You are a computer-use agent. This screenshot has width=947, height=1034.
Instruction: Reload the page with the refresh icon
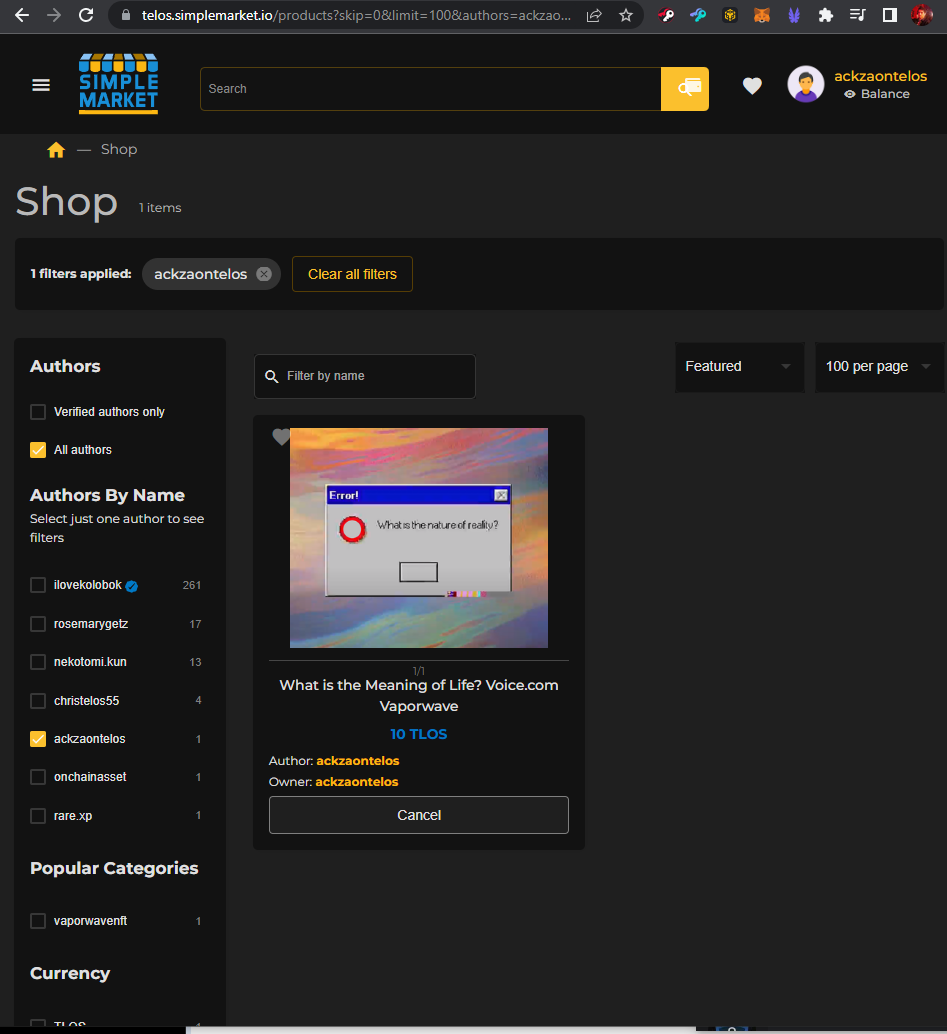(x=86, y=15)
